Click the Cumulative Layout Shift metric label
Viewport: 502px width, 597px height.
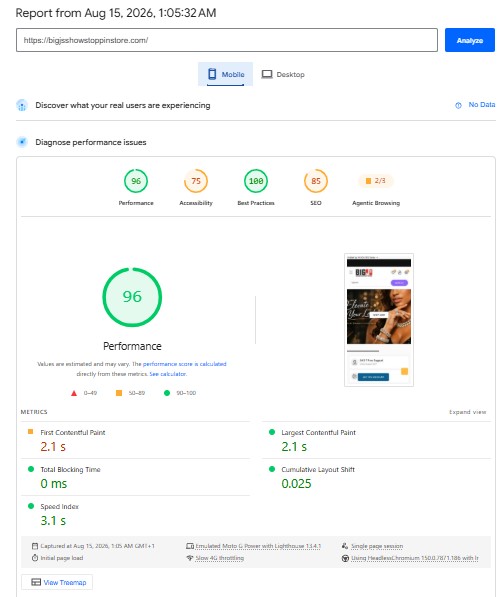coord(318,469)
